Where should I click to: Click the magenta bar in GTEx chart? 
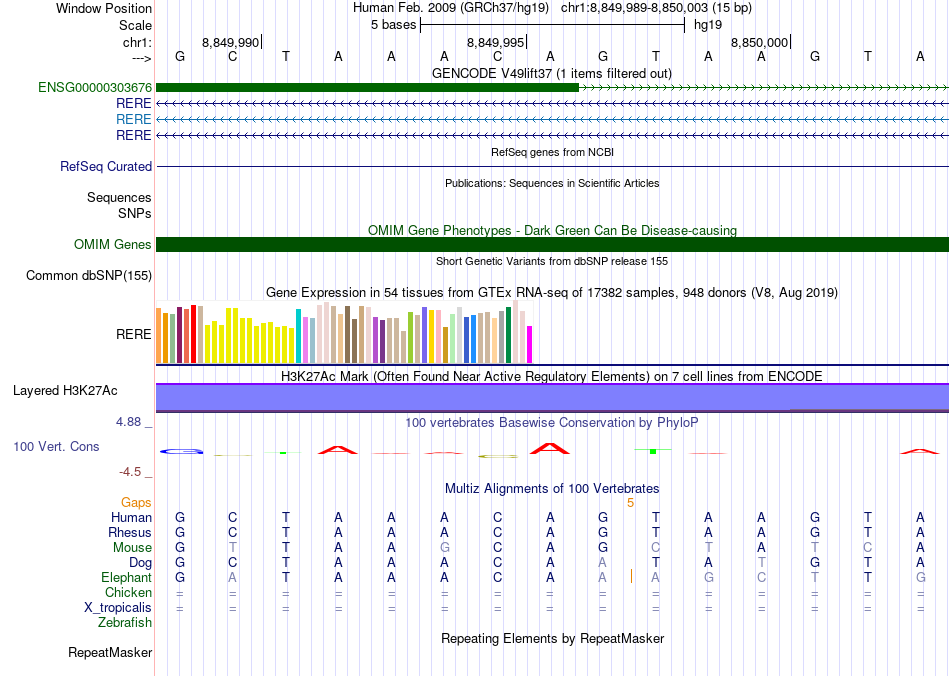click(x=529, y=344)
